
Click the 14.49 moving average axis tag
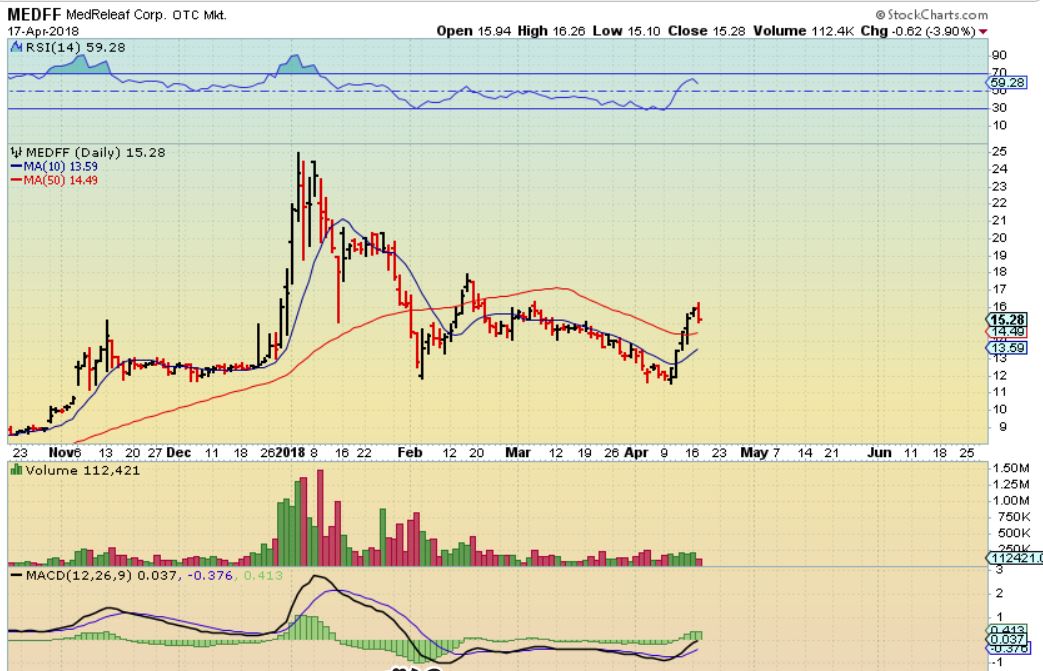1007,332
